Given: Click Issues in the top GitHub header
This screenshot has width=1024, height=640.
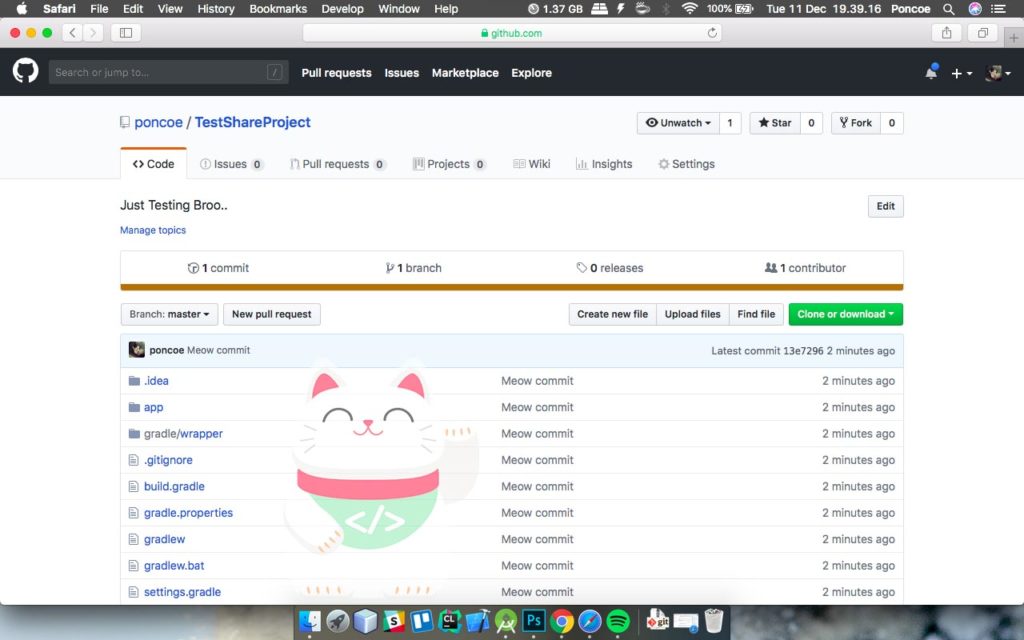Looking at the screenshot, I should (x=402, y=73).
